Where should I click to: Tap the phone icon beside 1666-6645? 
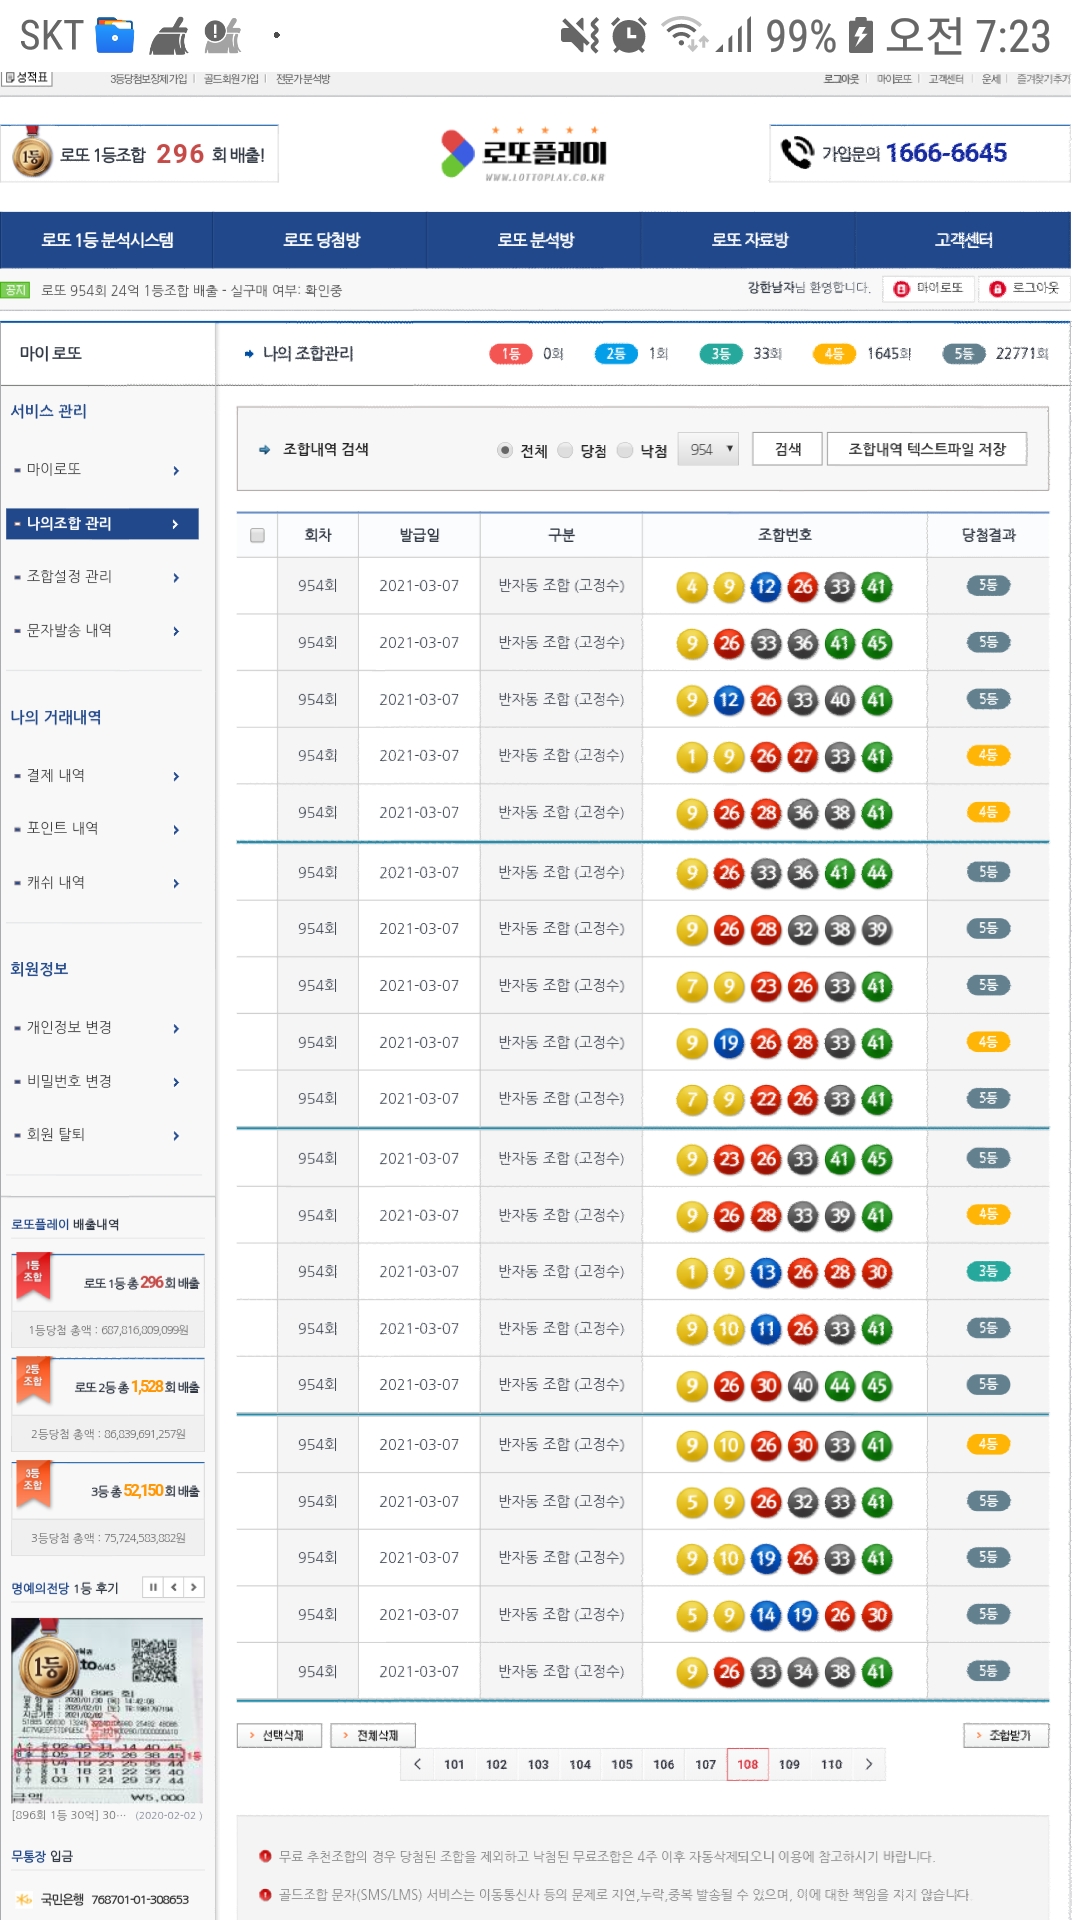[x=797, y=153]
